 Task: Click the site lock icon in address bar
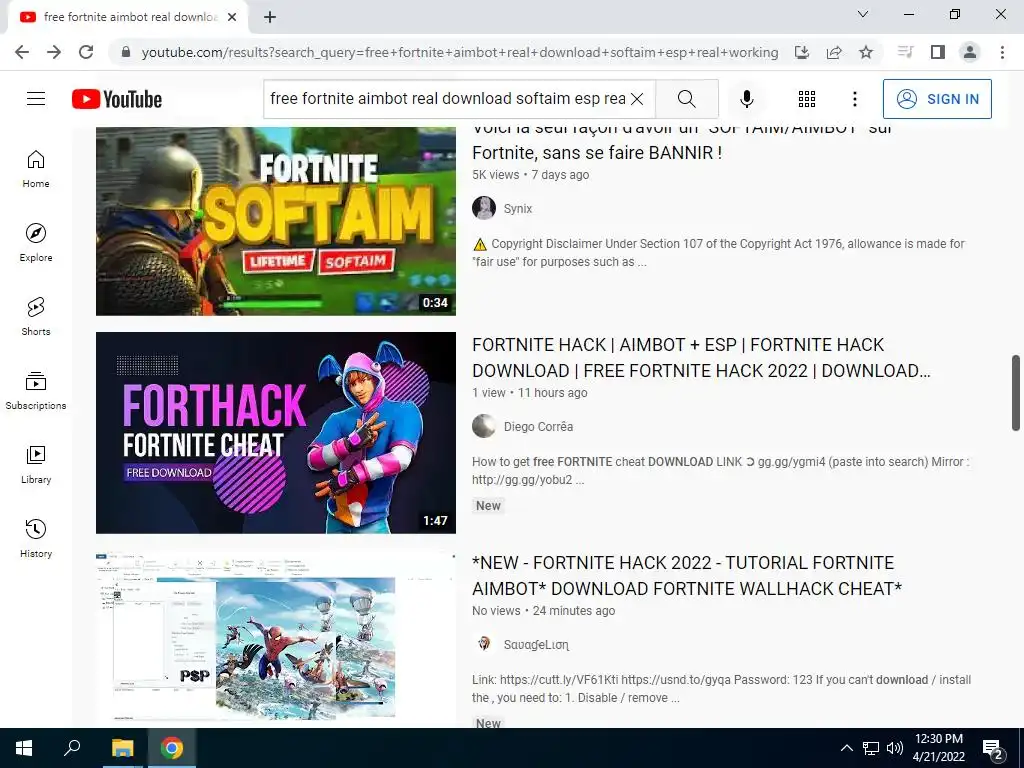click(127, 52)
